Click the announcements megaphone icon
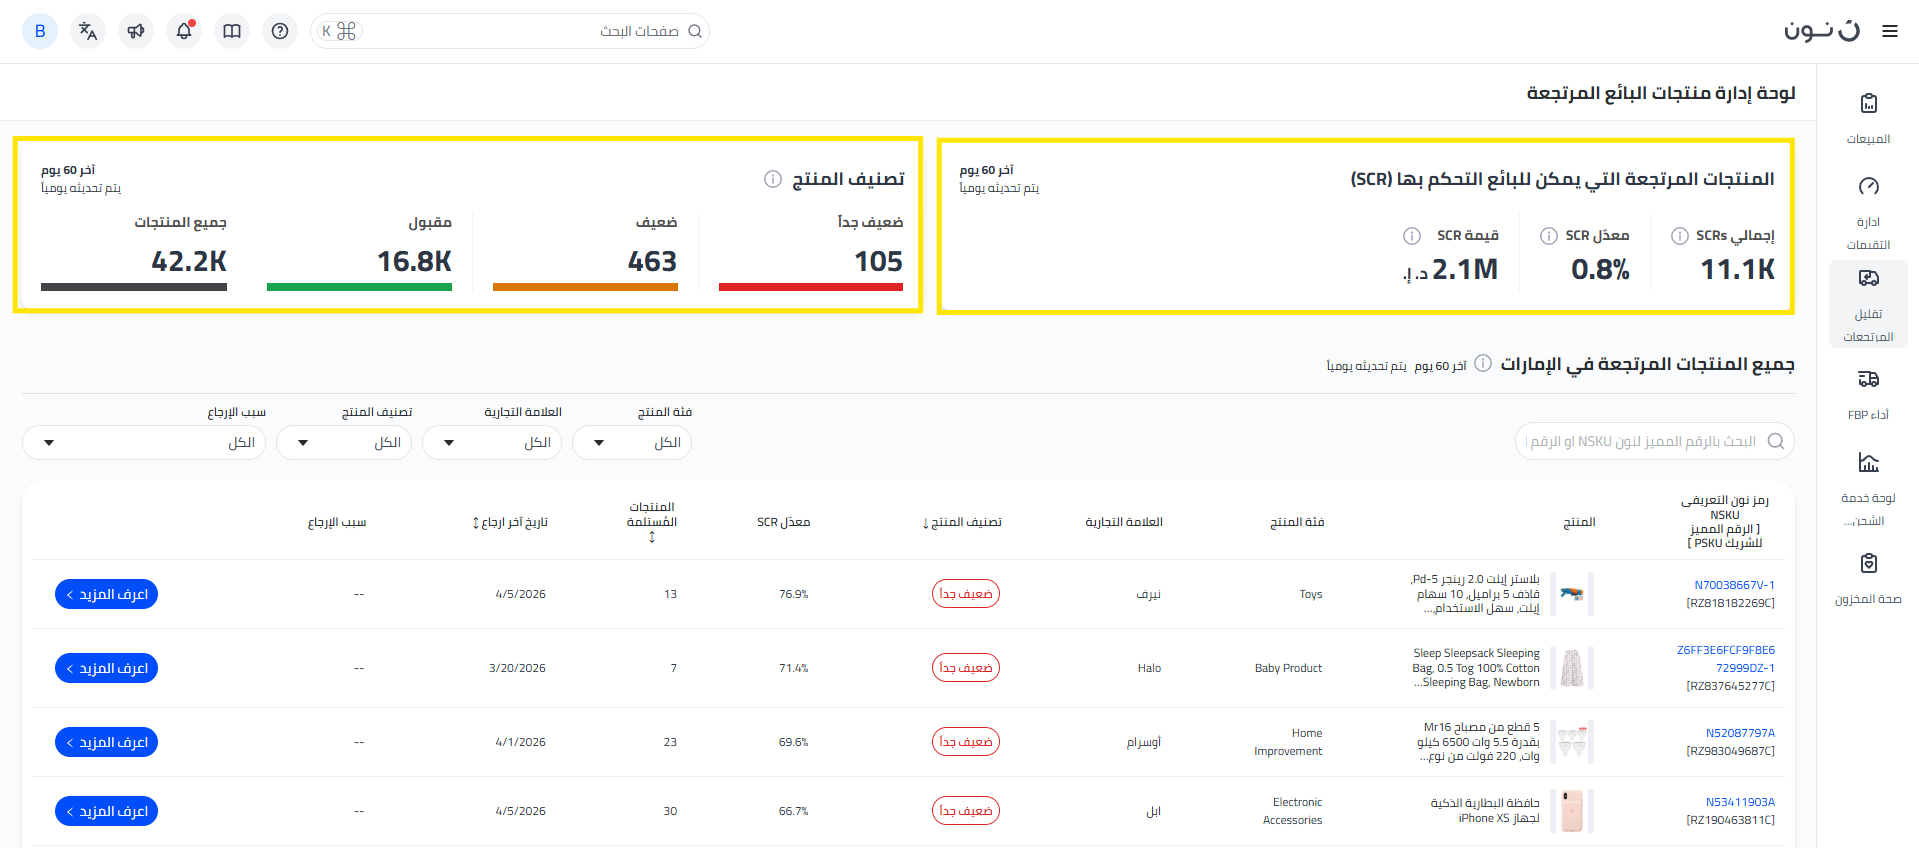 pyautogui.click(x=136, y=31)
